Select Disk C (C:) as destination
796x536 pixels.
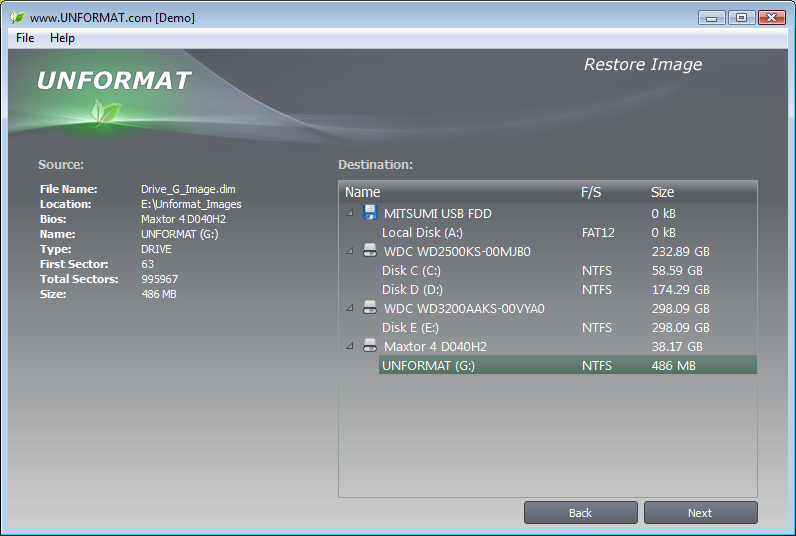point(568,271)
